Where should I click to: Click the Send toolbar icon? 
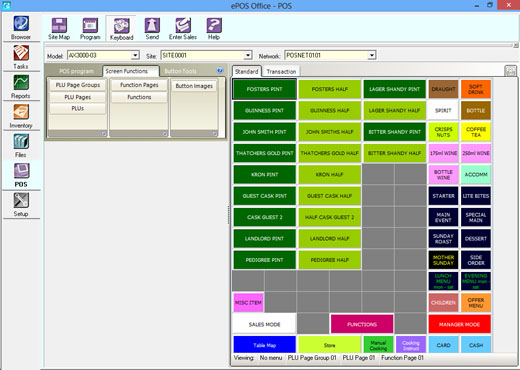pos(152,29)
